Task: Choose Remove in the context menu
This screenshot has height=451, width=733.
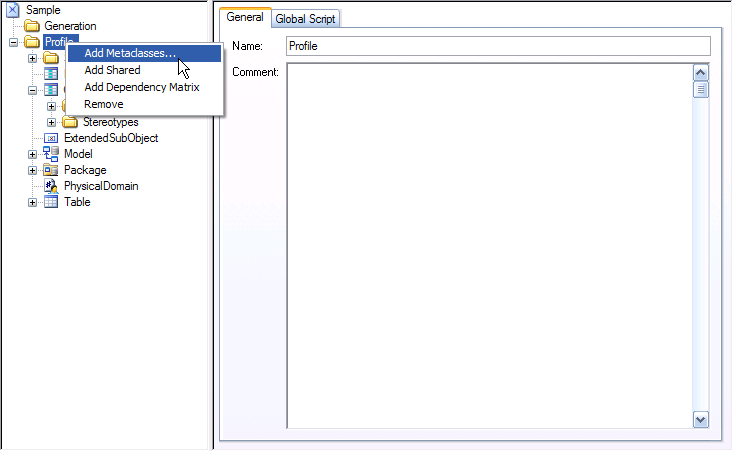Action: (104, 104)
